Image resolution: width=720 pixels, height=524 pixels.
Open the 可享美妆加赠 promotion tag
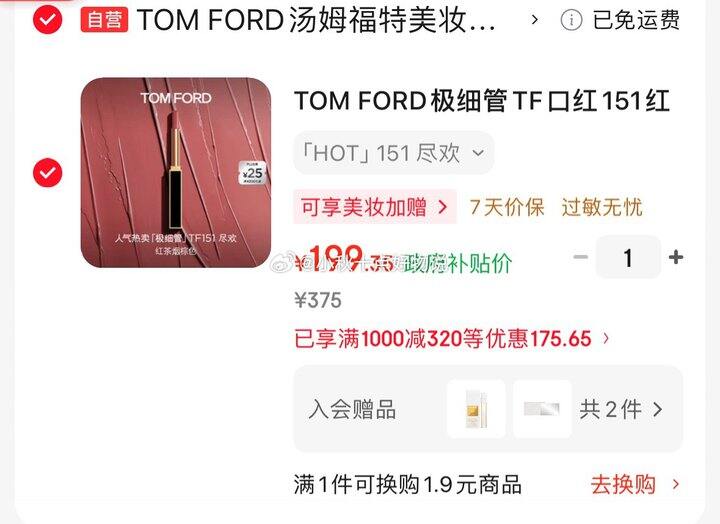point(375,207)
